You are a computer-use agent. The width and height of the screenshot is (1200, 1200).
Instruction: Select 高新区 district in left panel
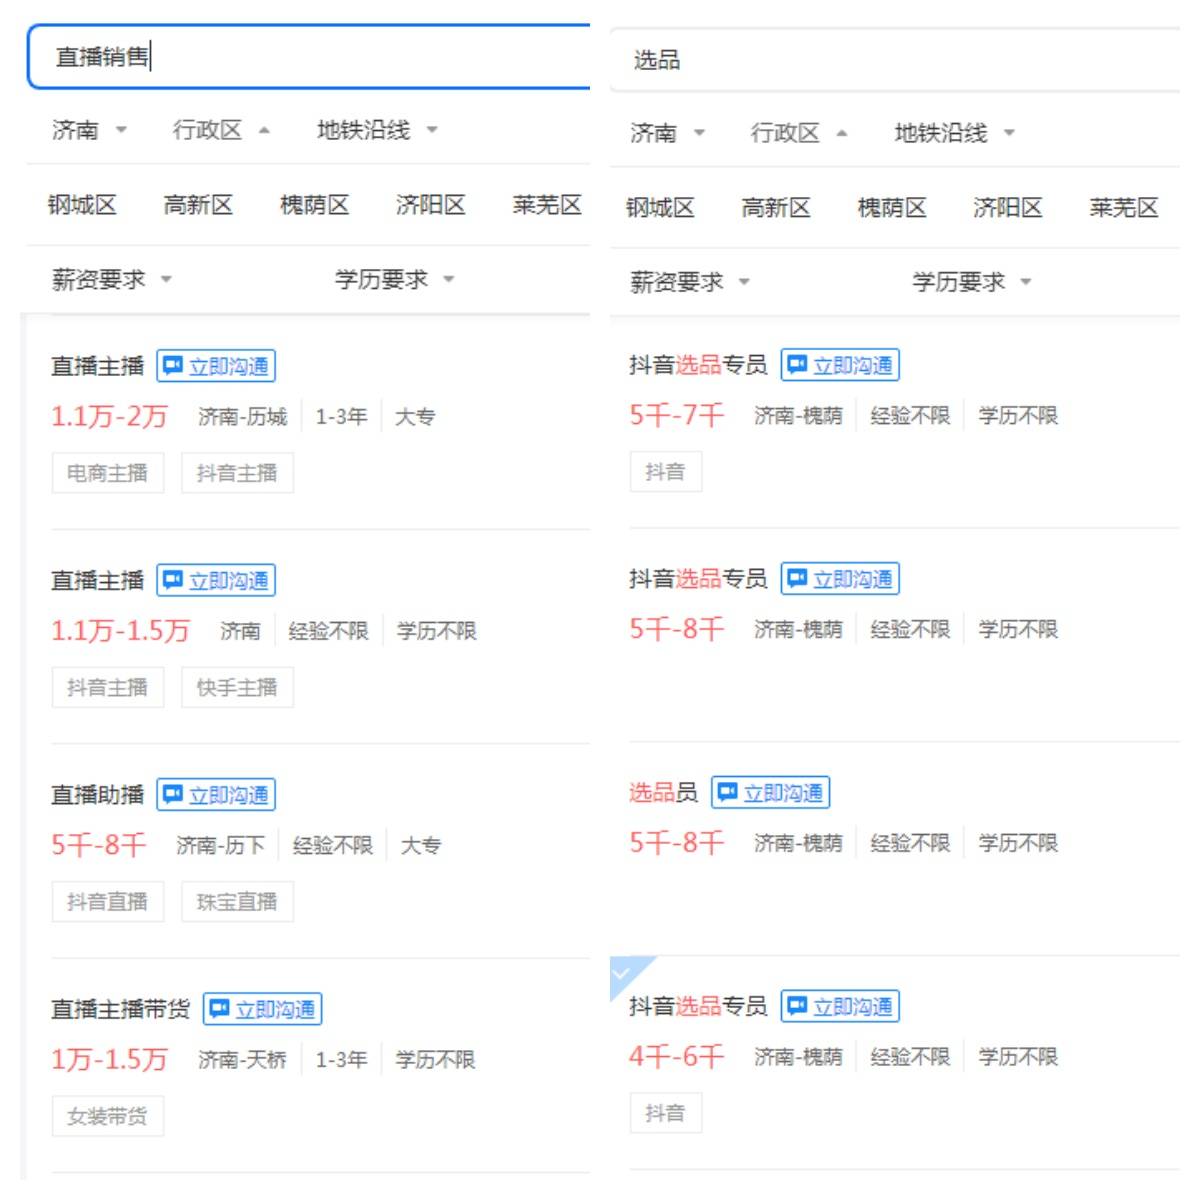pos(198,205)
